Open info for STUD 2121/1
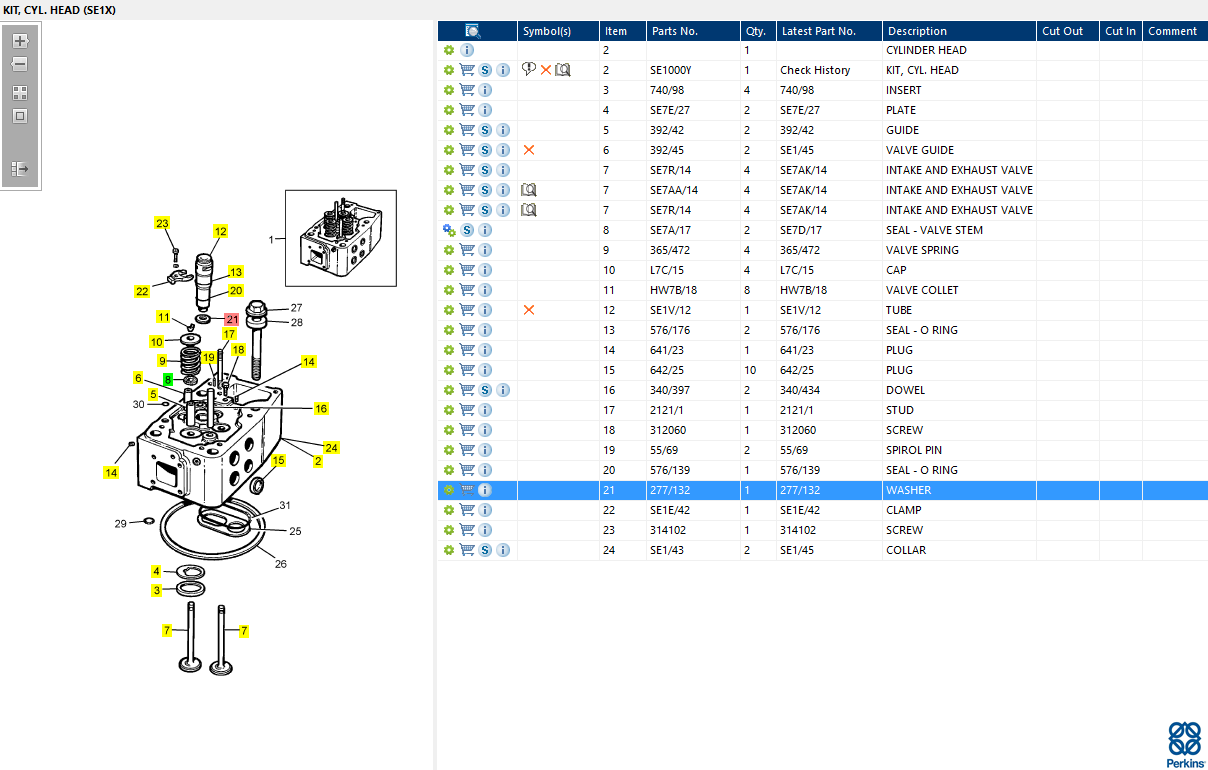The image size is (1208, 770). pyautogui.click(x=485, y=410)
